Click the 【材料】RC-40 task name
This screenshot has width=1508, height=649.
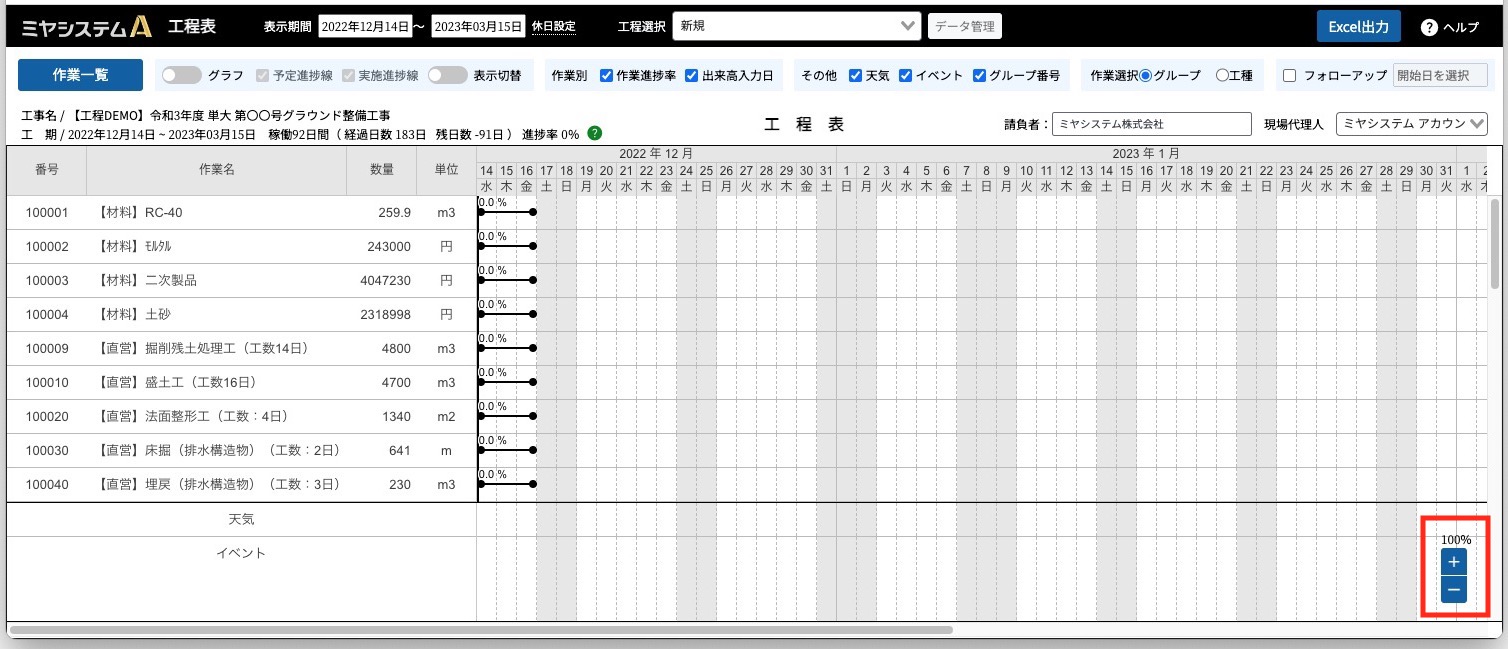click(x=141, y=213)
